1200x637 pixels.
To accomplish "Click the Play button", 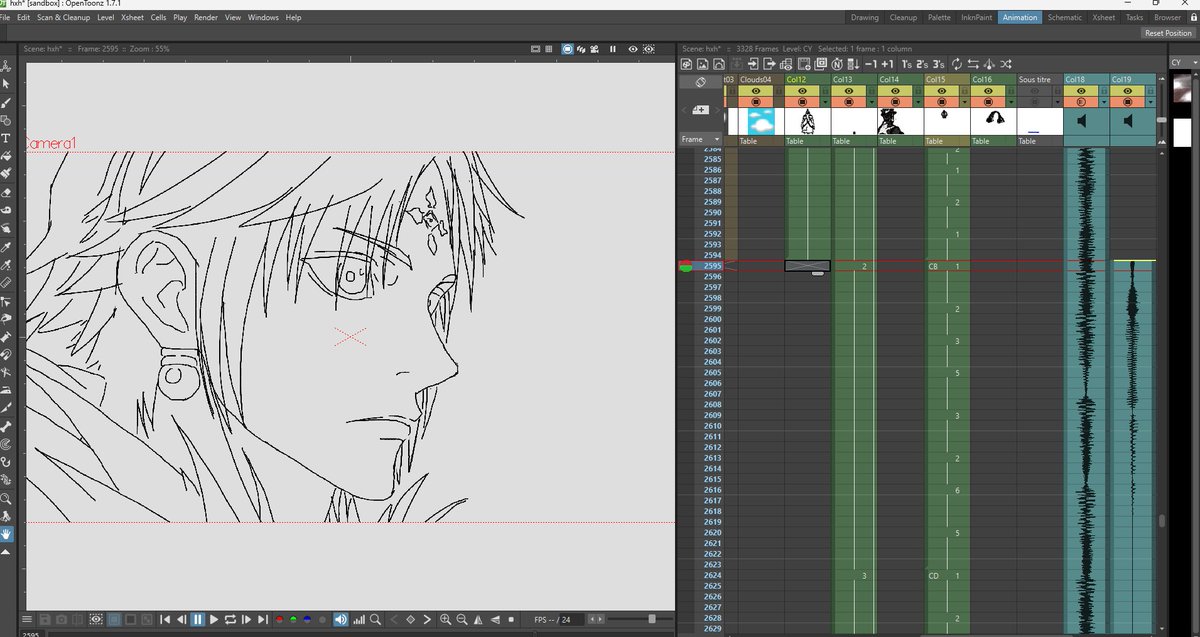I will pos(214,620).
